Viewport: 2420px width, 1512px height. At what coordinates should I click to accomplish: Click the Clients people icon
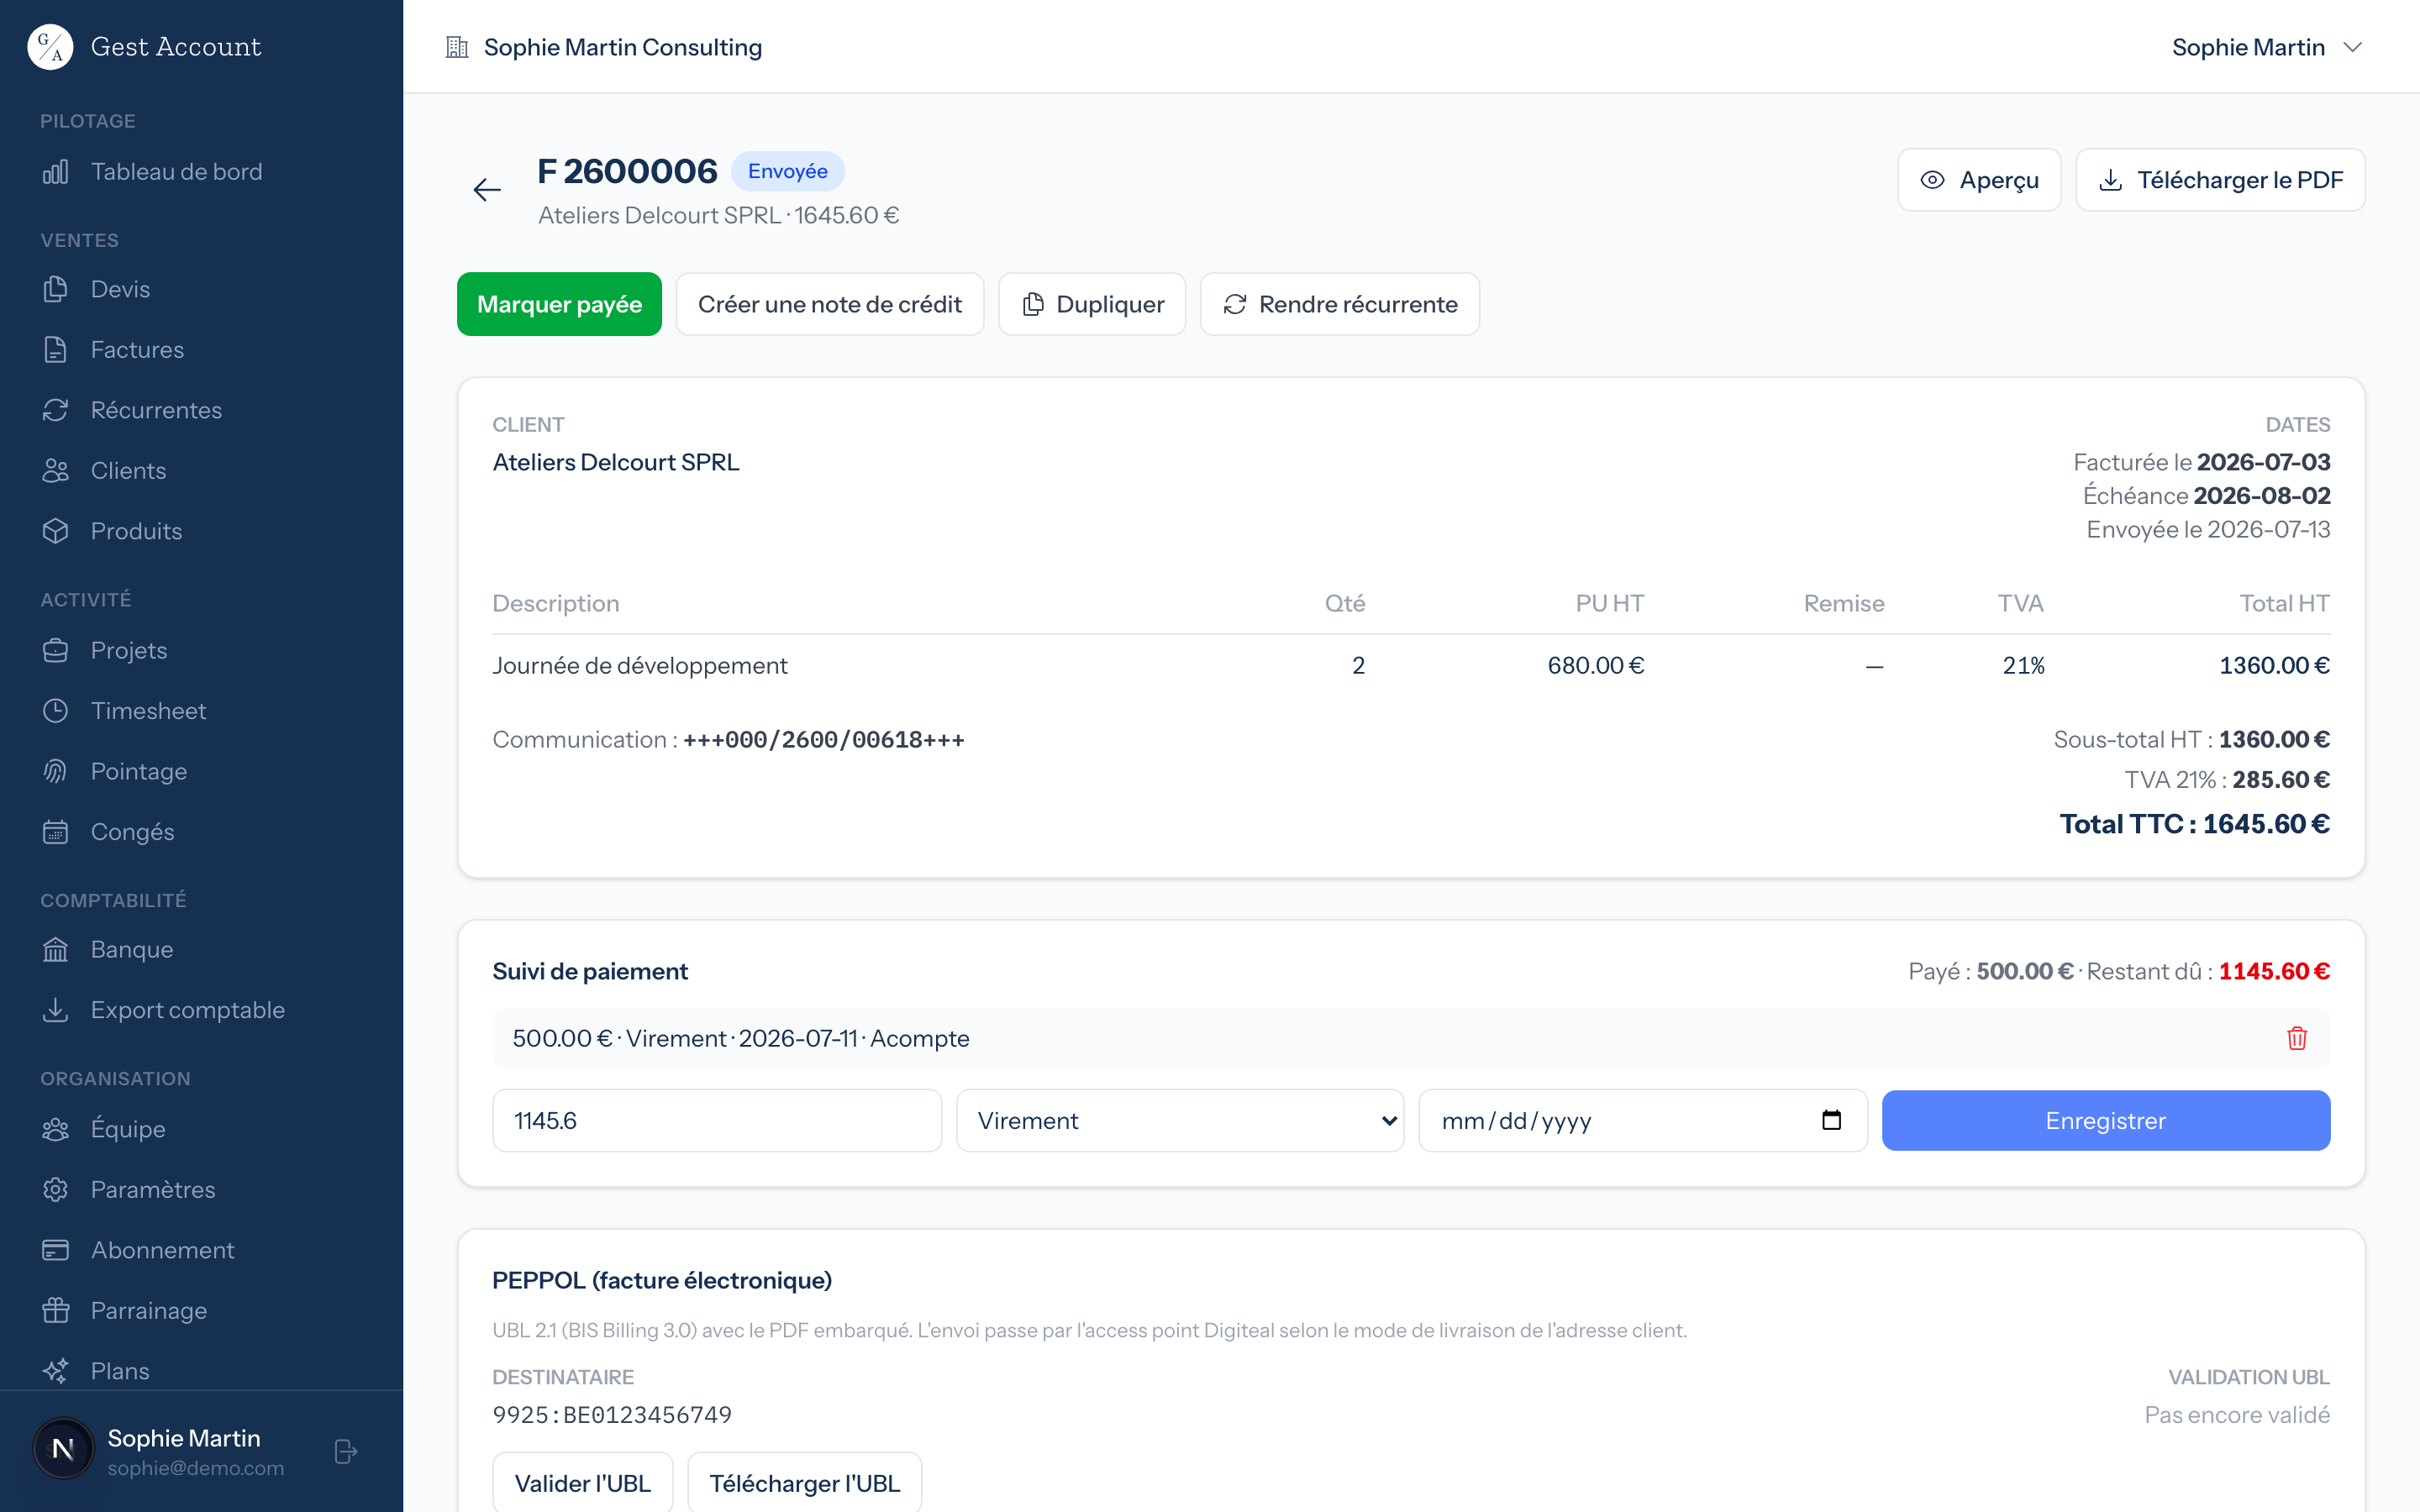click(x=56, y=471)
